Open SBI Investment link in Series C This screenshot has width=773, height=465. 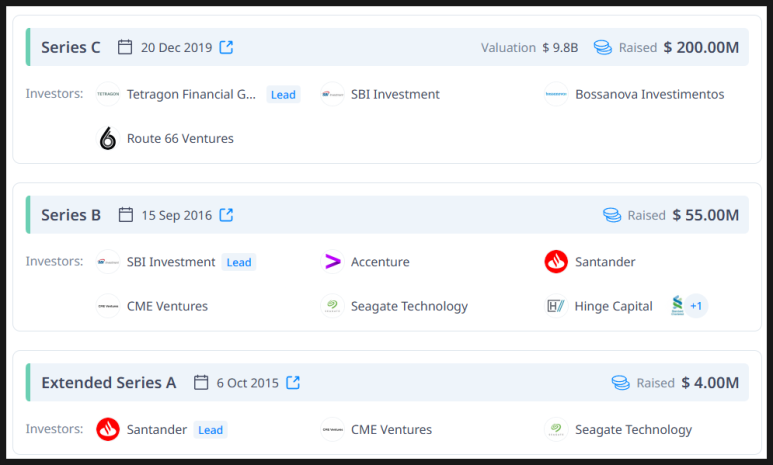[395, 94]
